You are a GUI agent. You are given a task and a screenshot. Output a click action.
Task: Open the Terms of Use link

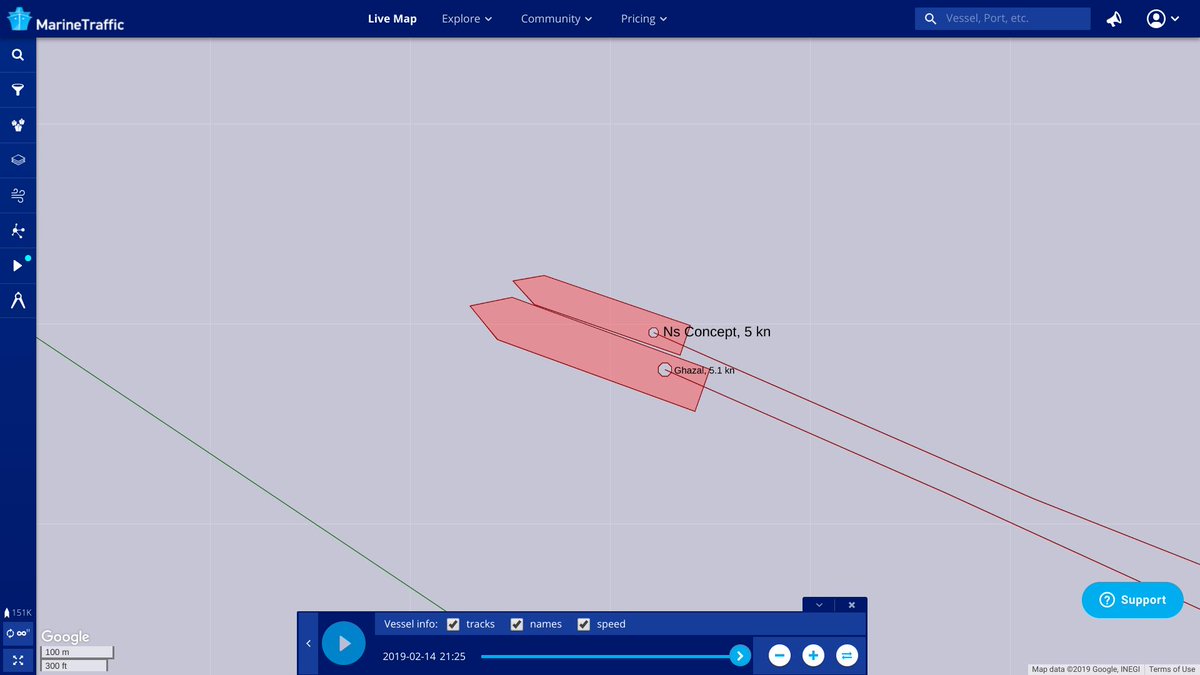[1172, 669]
